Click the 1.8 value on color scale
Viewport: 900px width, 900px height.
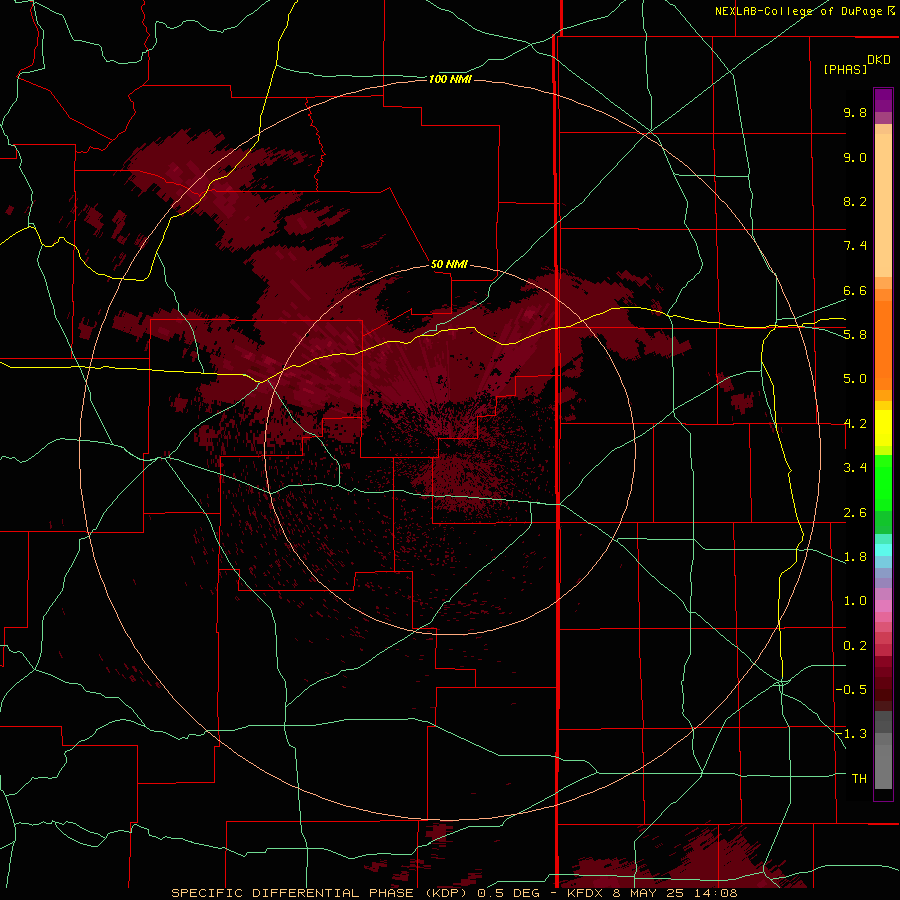855,557
